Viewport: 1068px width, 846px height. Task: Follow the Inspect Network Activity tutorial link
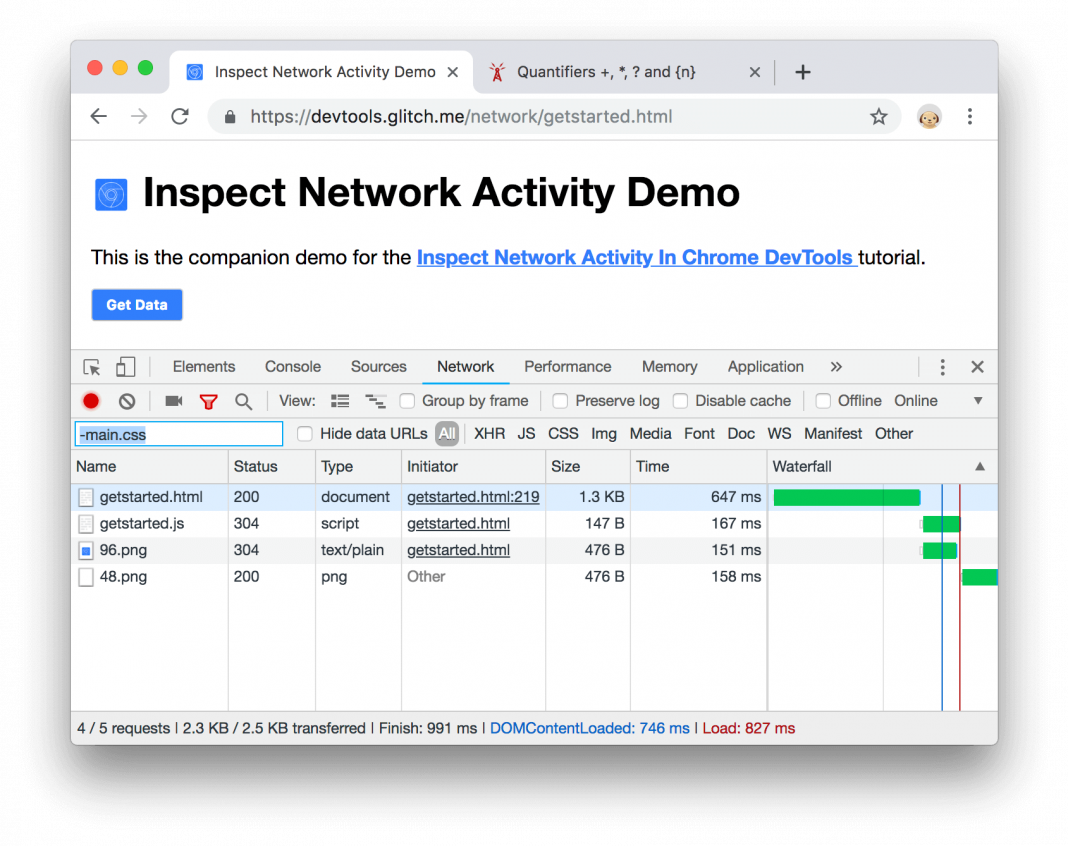(x=637, y=257)
